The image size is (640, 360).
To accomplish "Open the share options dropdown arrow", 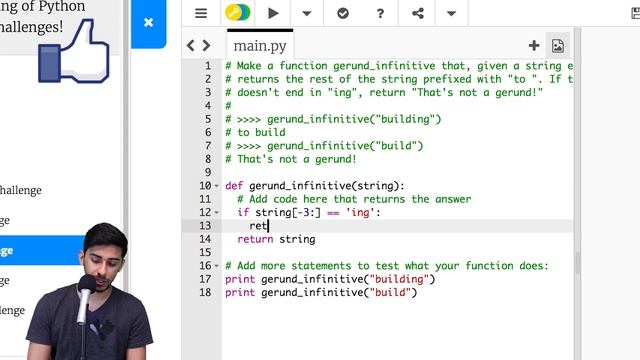I will coord(451,13).
